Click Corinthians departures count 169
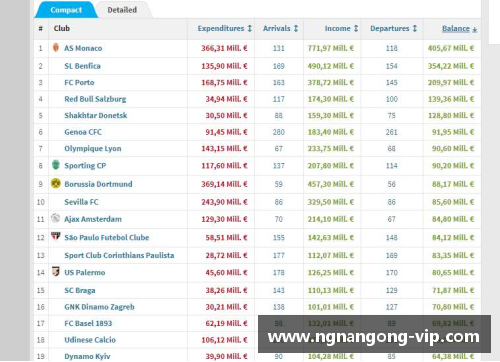The height and width of the screenshot is (362, 500). pos(392,255)
